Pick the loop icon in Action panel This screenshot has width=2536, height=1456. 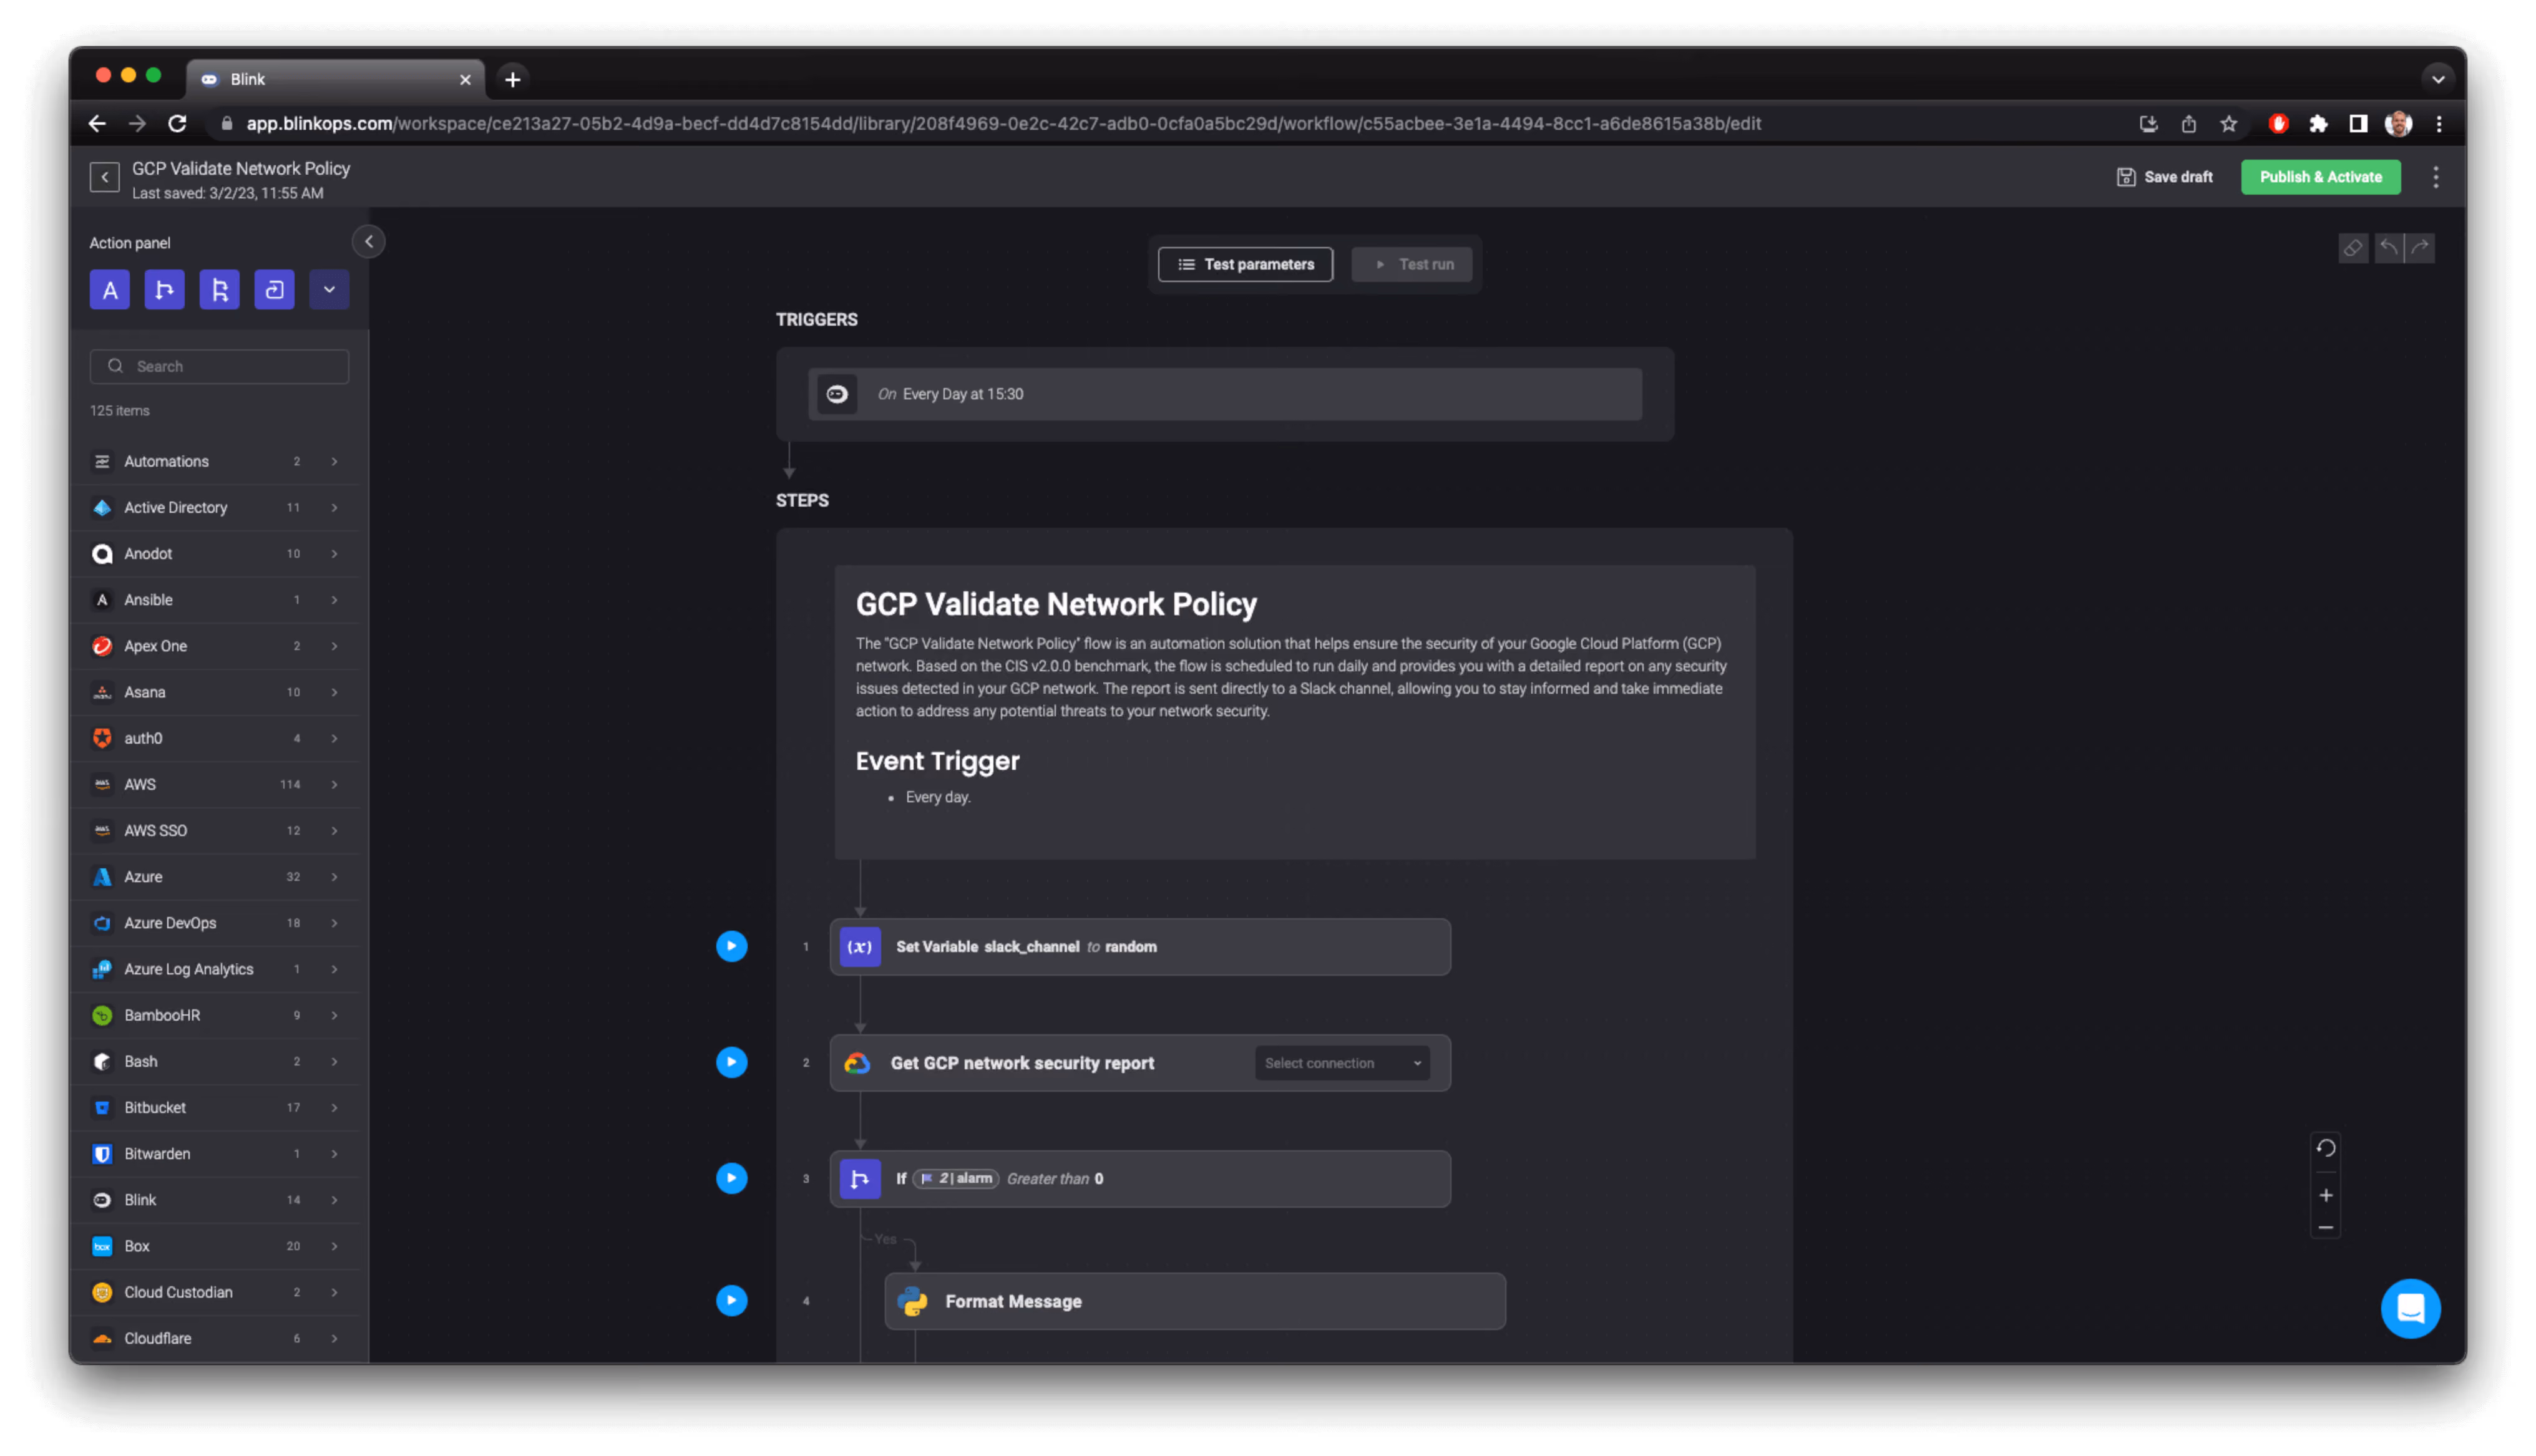click(x=274, y=290)
